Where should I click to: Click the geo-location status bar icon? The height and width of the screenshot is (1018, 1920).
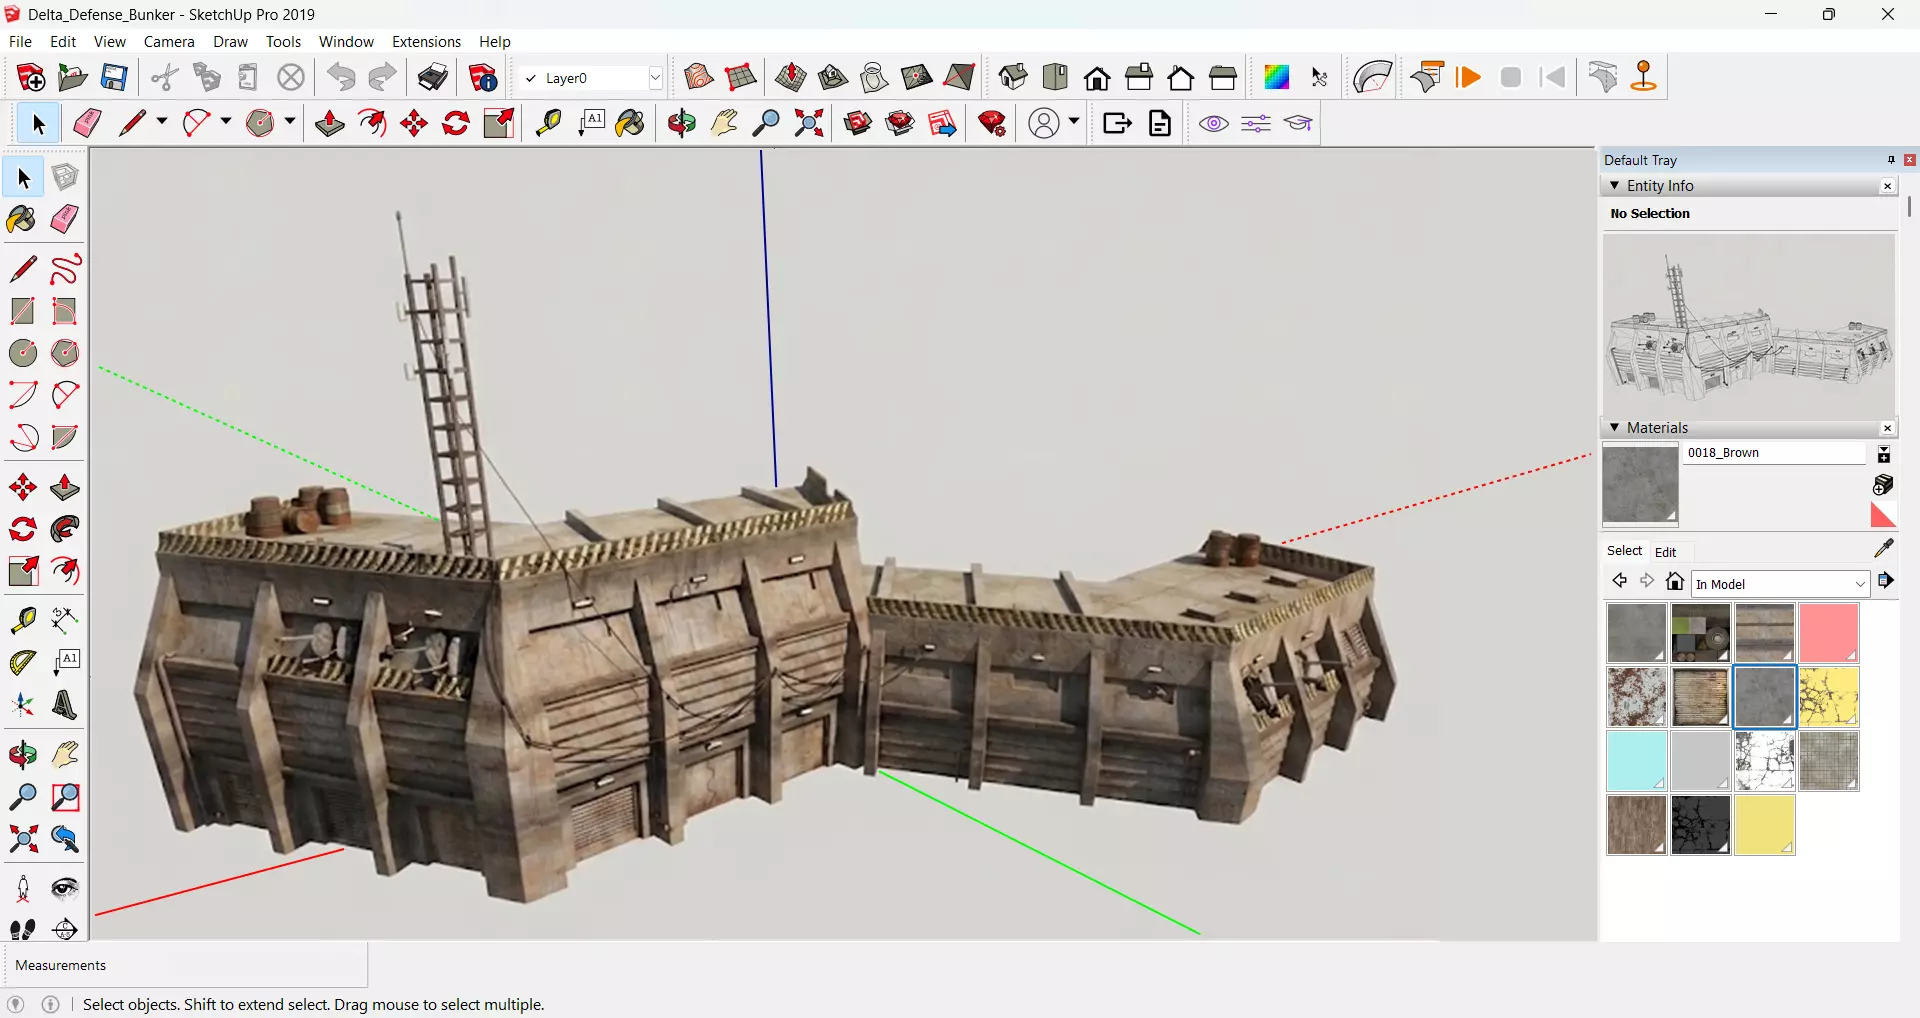[15, 1004]
